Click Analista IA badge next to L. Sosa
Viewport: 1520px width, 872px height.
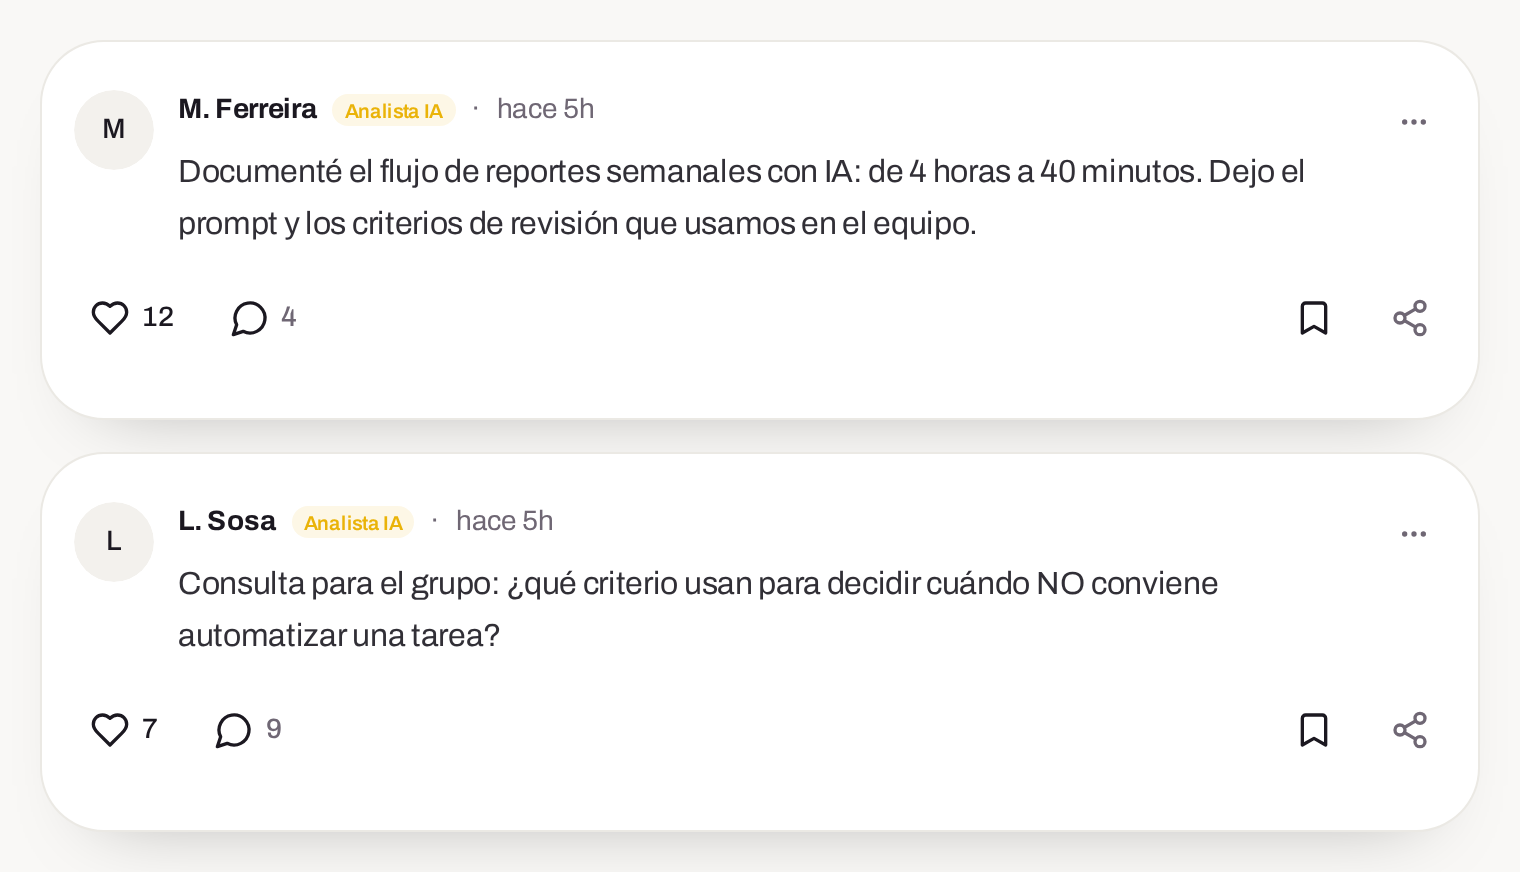coord(353,522)
